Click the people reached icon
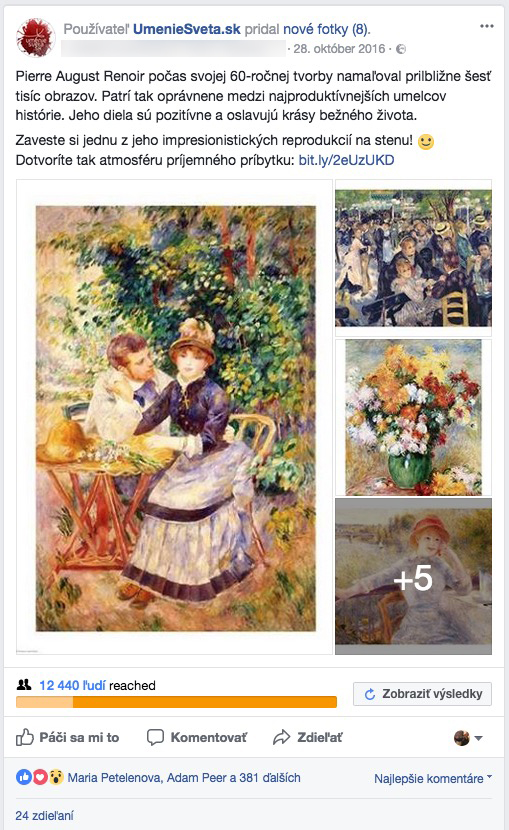 pyautogui.click(x=24, y=685)
